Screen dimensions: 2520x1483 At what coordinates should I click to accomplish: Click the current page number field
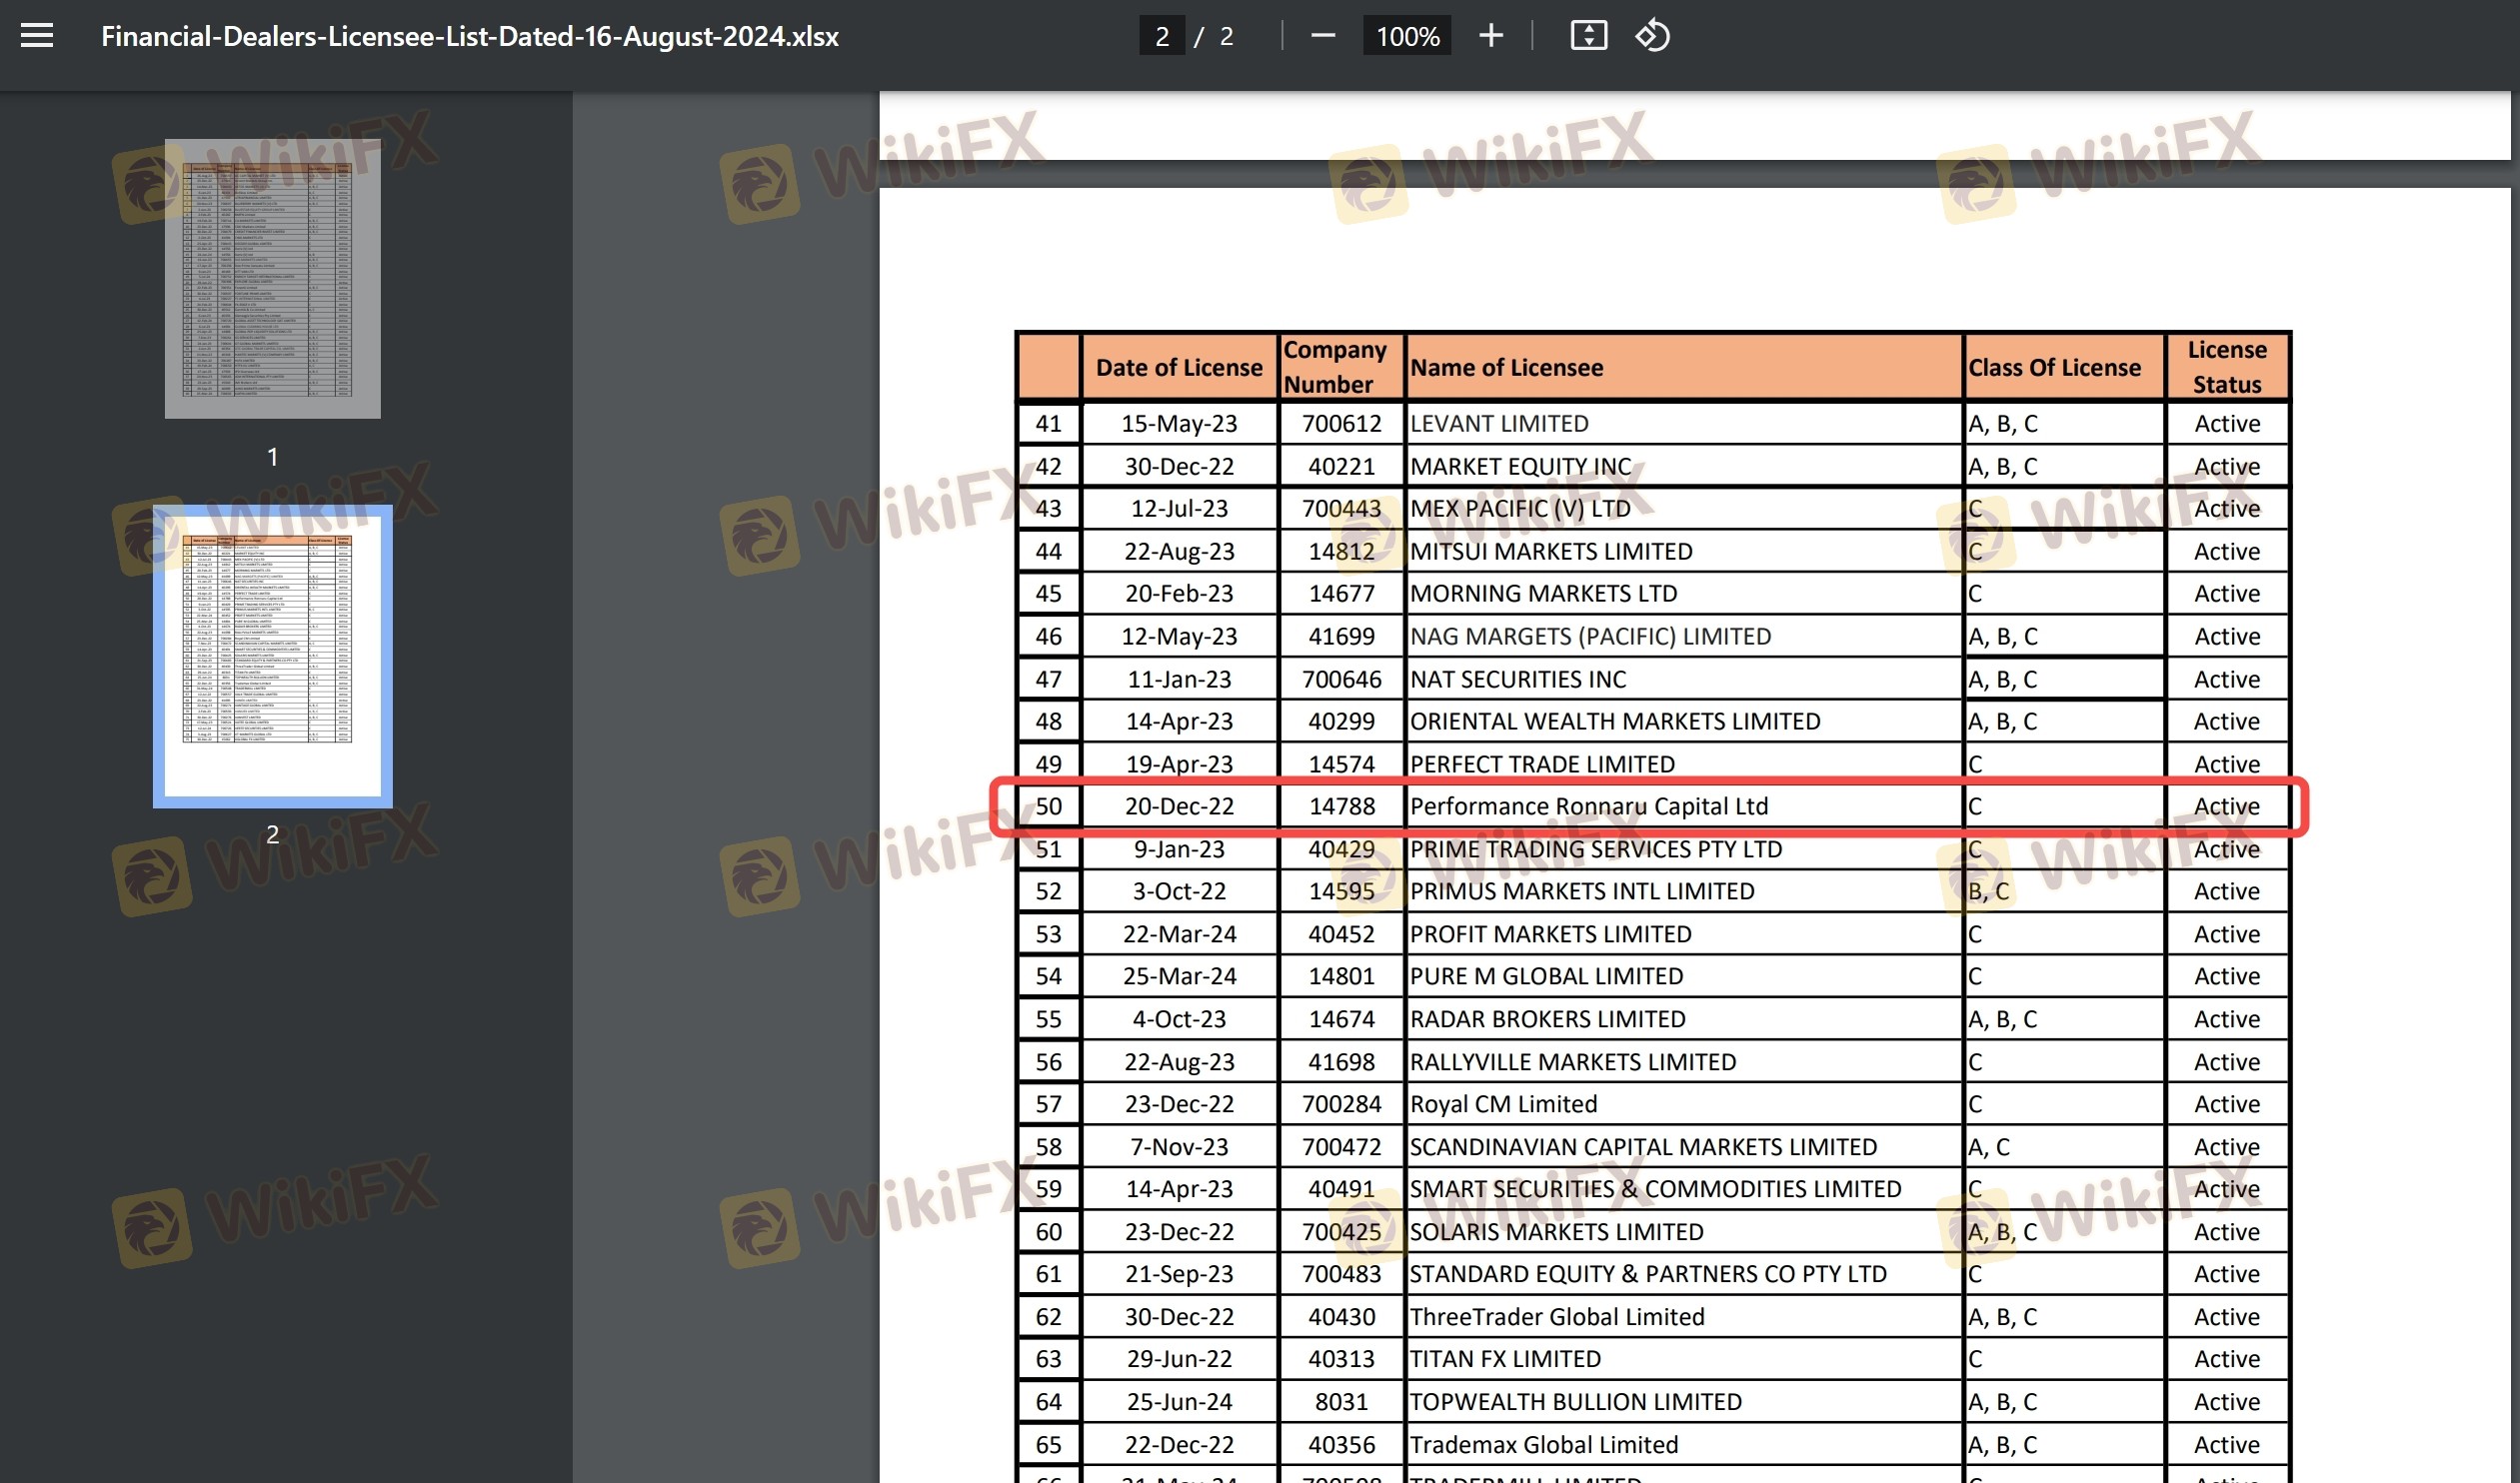[1162, 37]
